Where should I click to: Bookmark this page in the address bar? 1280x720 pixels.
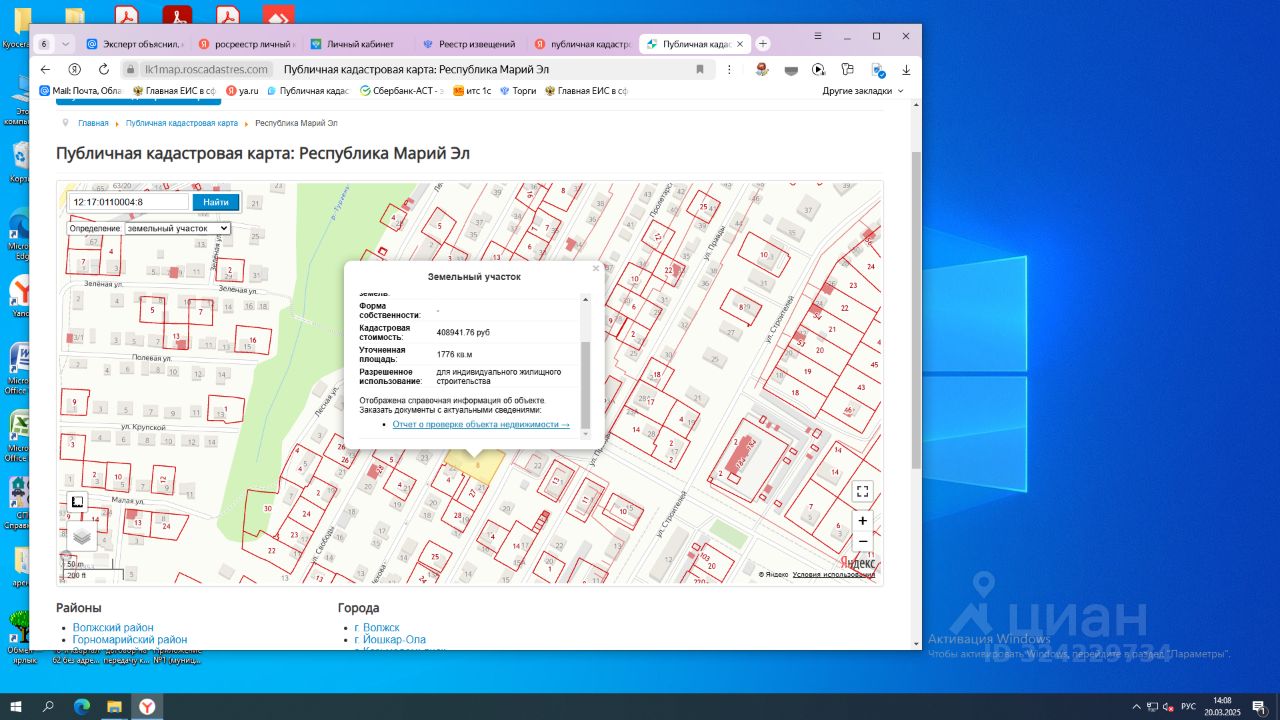pos(700,70)
